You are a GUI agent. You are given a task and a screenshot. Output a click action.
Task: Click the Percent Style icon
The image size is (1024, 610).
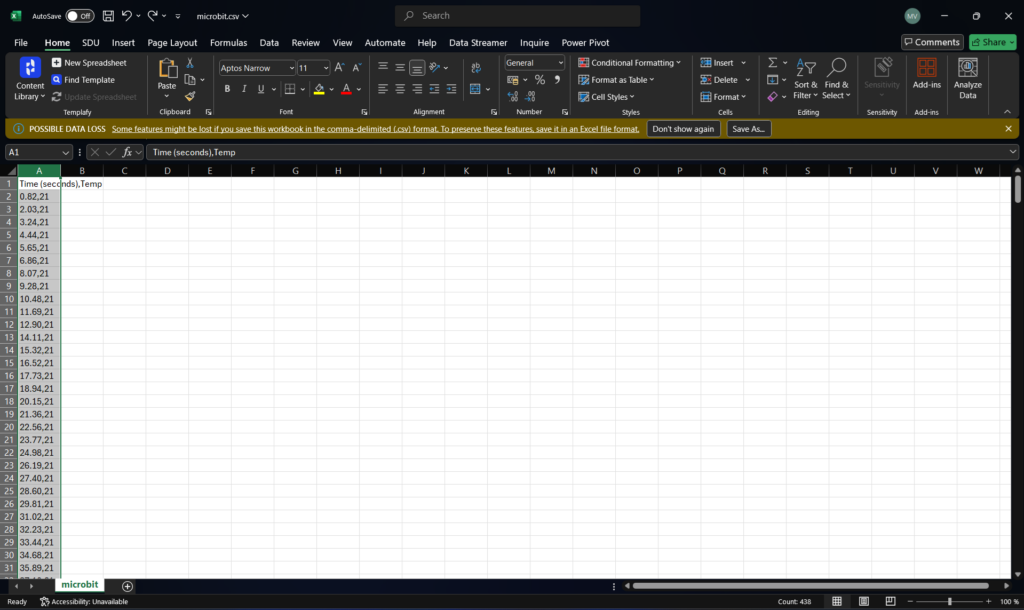(539, 80)
